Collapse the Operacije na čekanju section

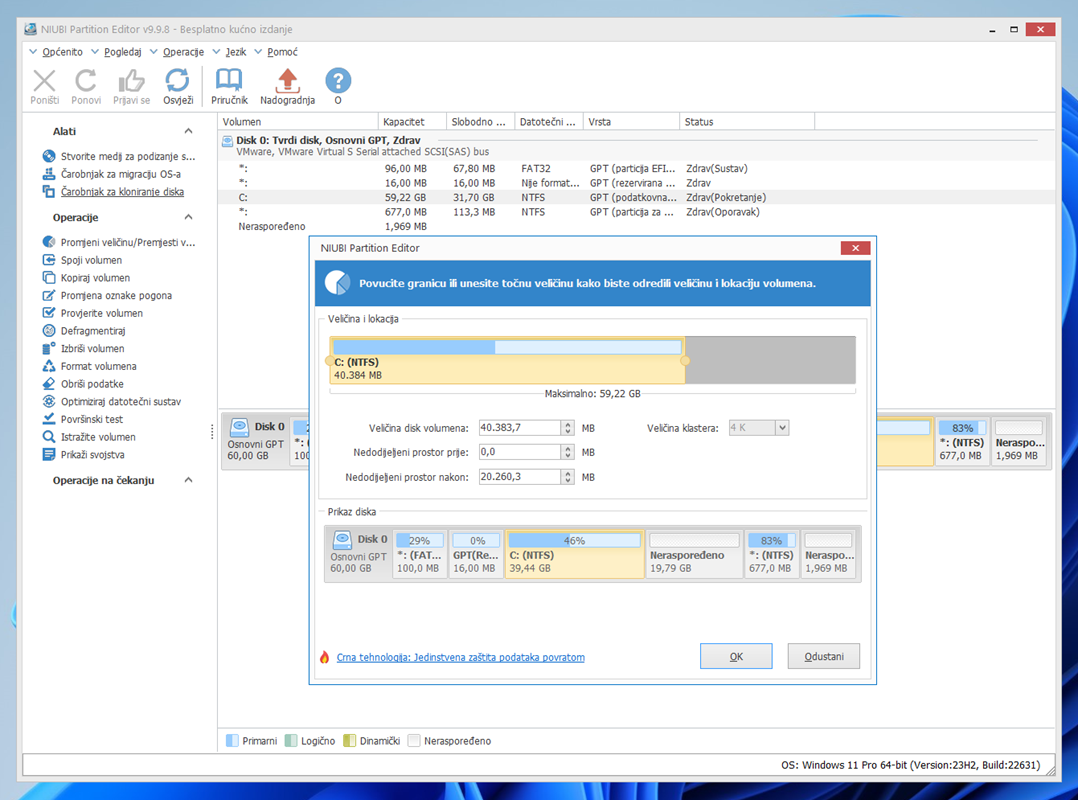(x=188, y=481)
